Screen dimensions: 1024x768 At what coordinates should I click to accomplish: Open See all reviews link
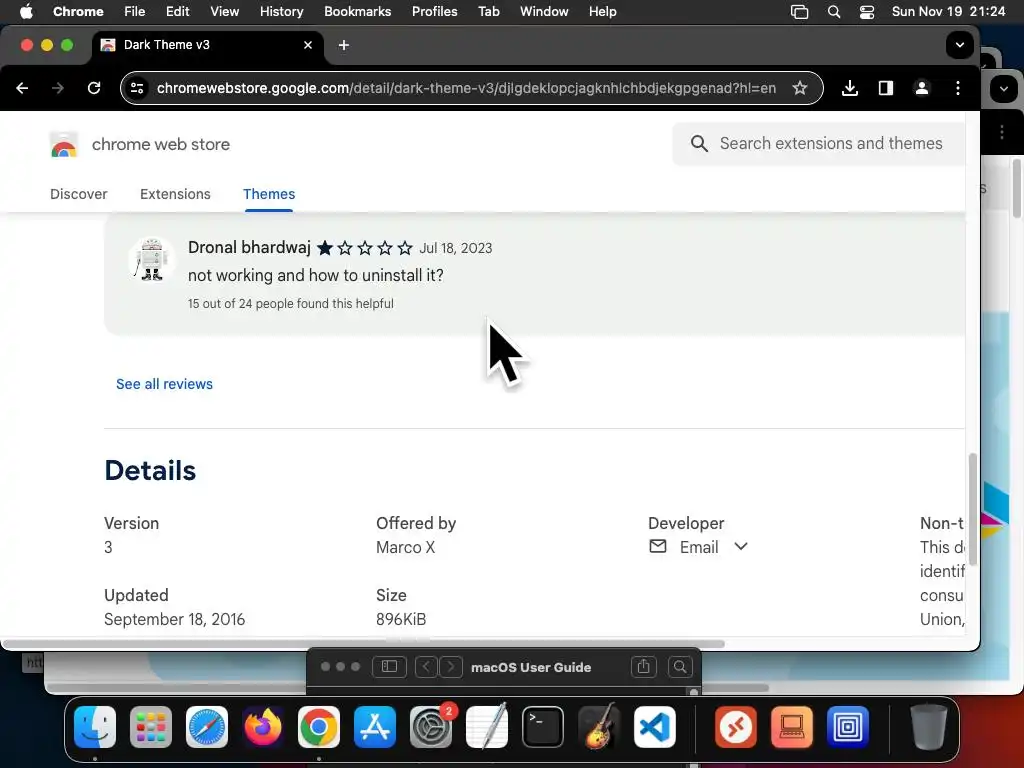tap(165, 384)
